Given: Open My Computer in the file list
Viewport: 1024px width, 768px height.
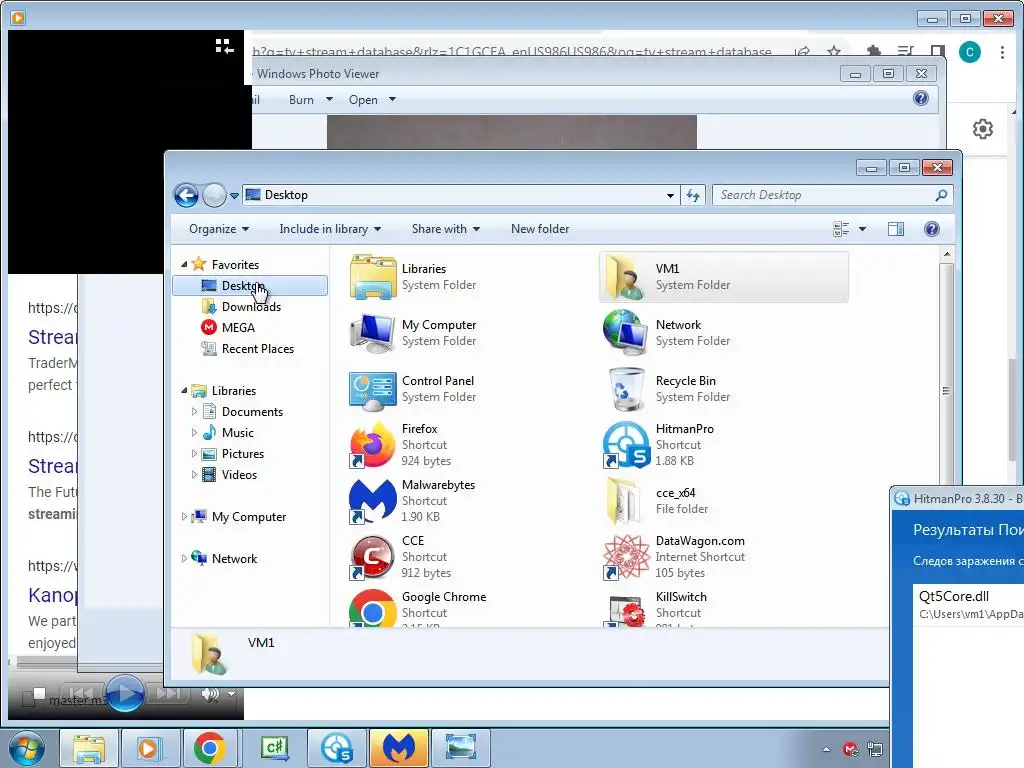Looking at the screenshot, I should tap(413, 333).
